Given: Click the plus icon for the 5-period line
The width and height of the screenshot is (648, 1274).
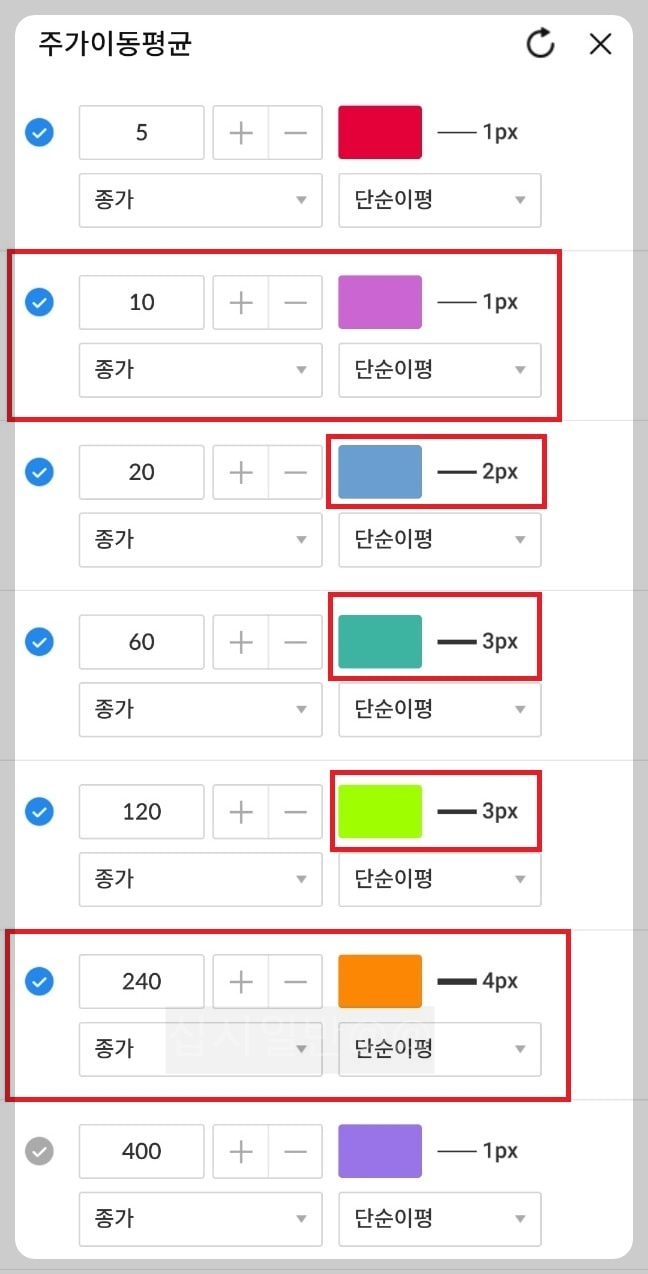Looking at the screenshot, I should click(x=240, y=131).
